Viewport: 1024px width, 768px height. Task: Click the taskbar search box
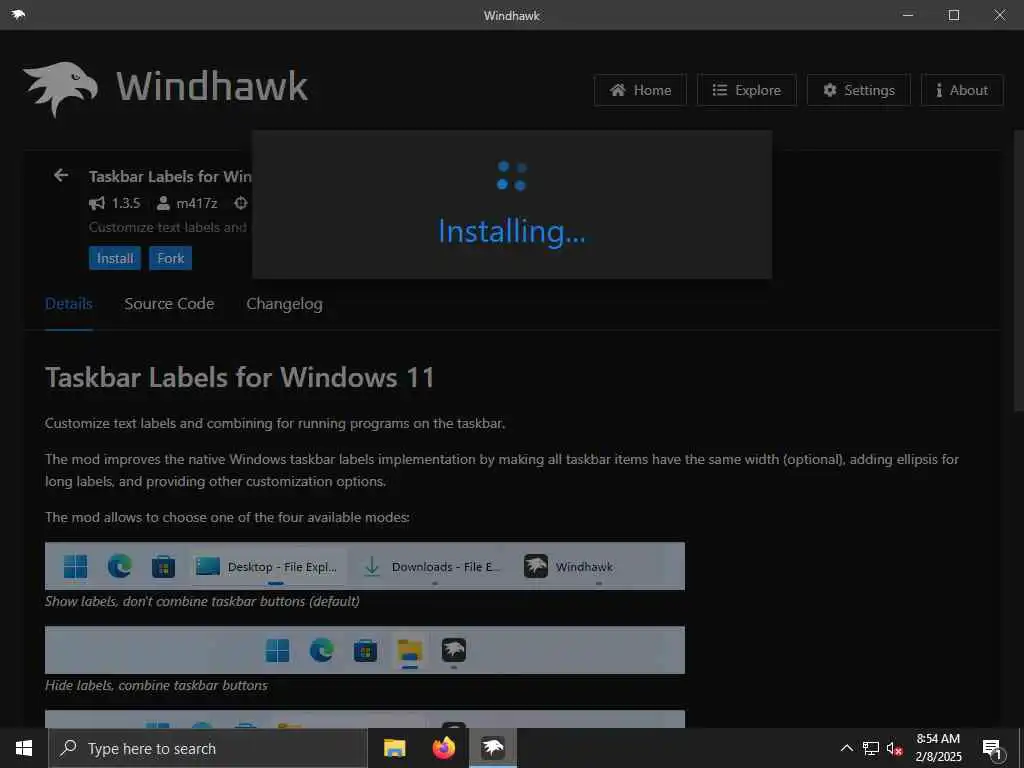(208, 748)
